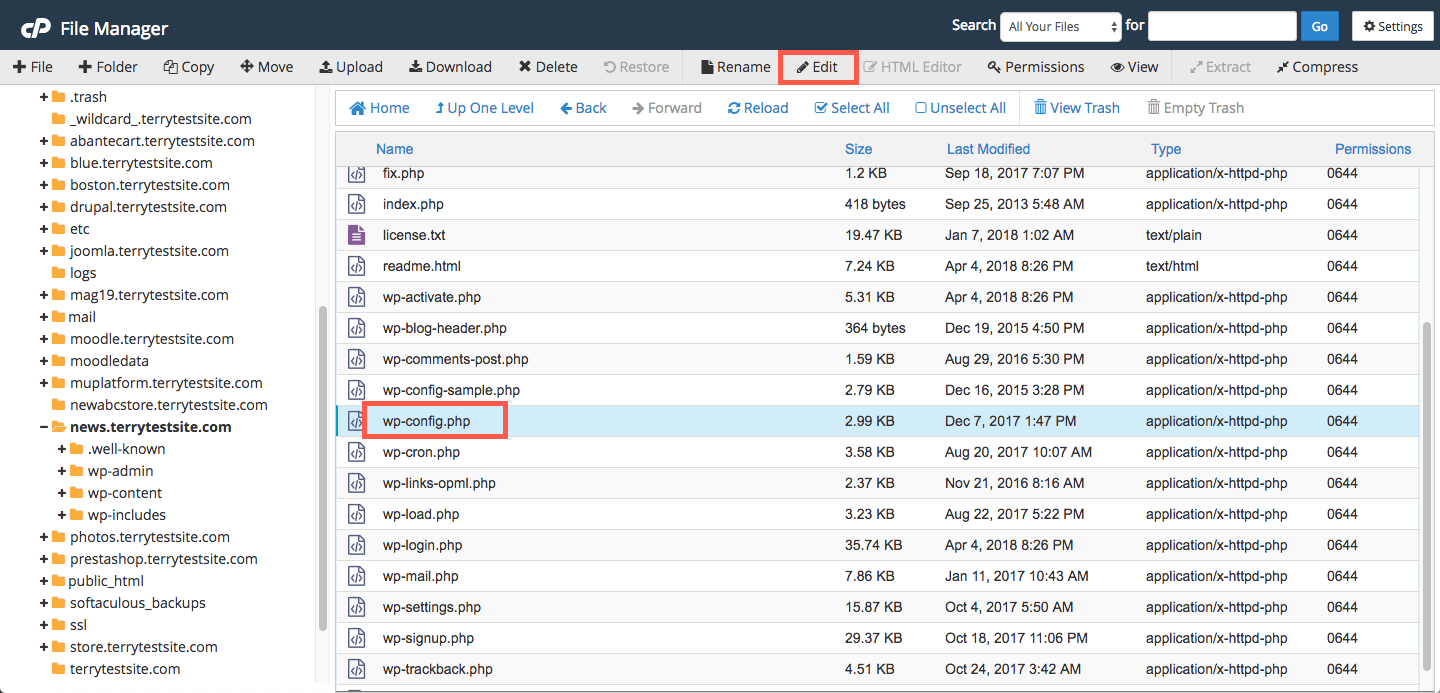Expand the drupal.terrytestsite.com folder
The image size is (1440, 693).
44,207
